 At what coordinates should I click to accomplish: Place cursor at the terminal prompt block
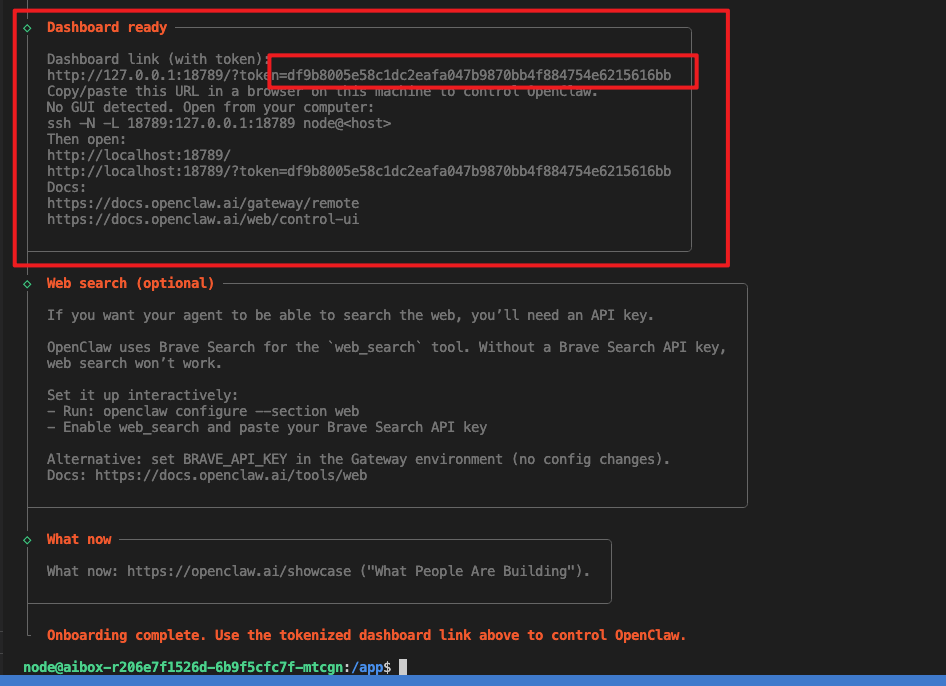coord(402,667)
